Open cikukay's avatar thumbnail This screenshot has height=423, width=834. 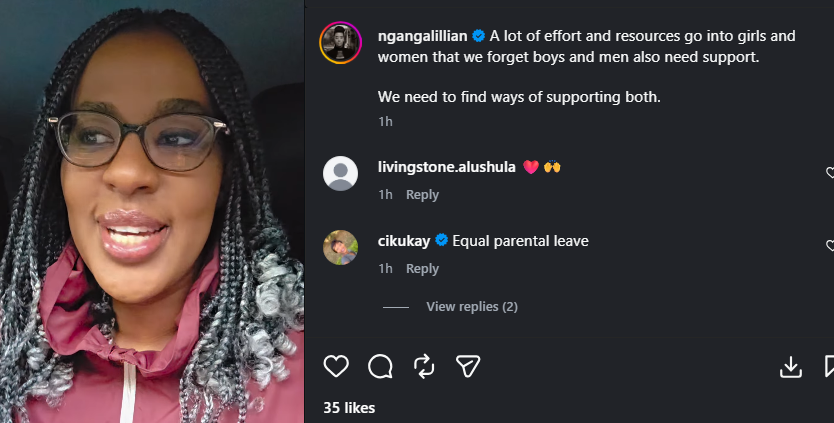pyautogui.click(x=340, y=247)
